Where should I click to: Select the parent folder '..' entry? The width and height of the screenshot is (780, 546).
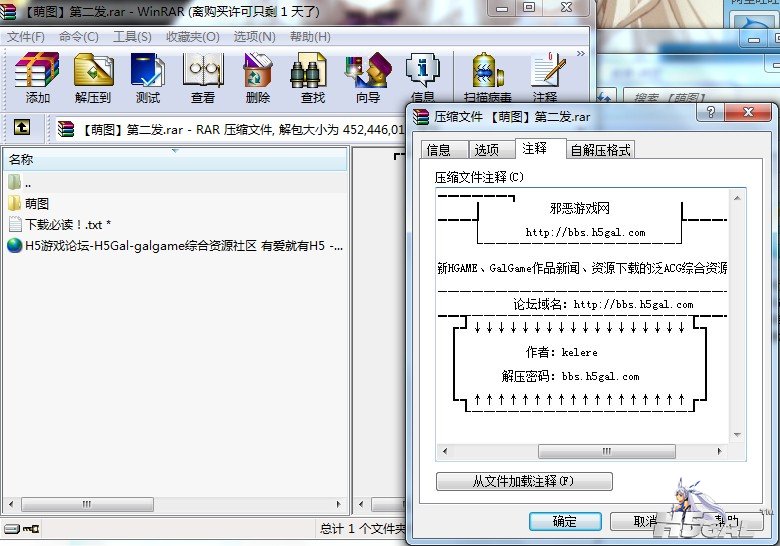tap(20, 182)
